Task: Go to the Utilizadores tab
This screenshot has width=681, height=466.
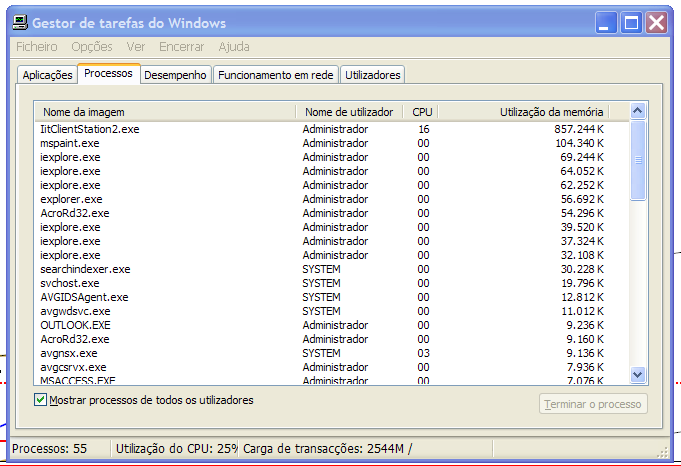Action: 373,75
